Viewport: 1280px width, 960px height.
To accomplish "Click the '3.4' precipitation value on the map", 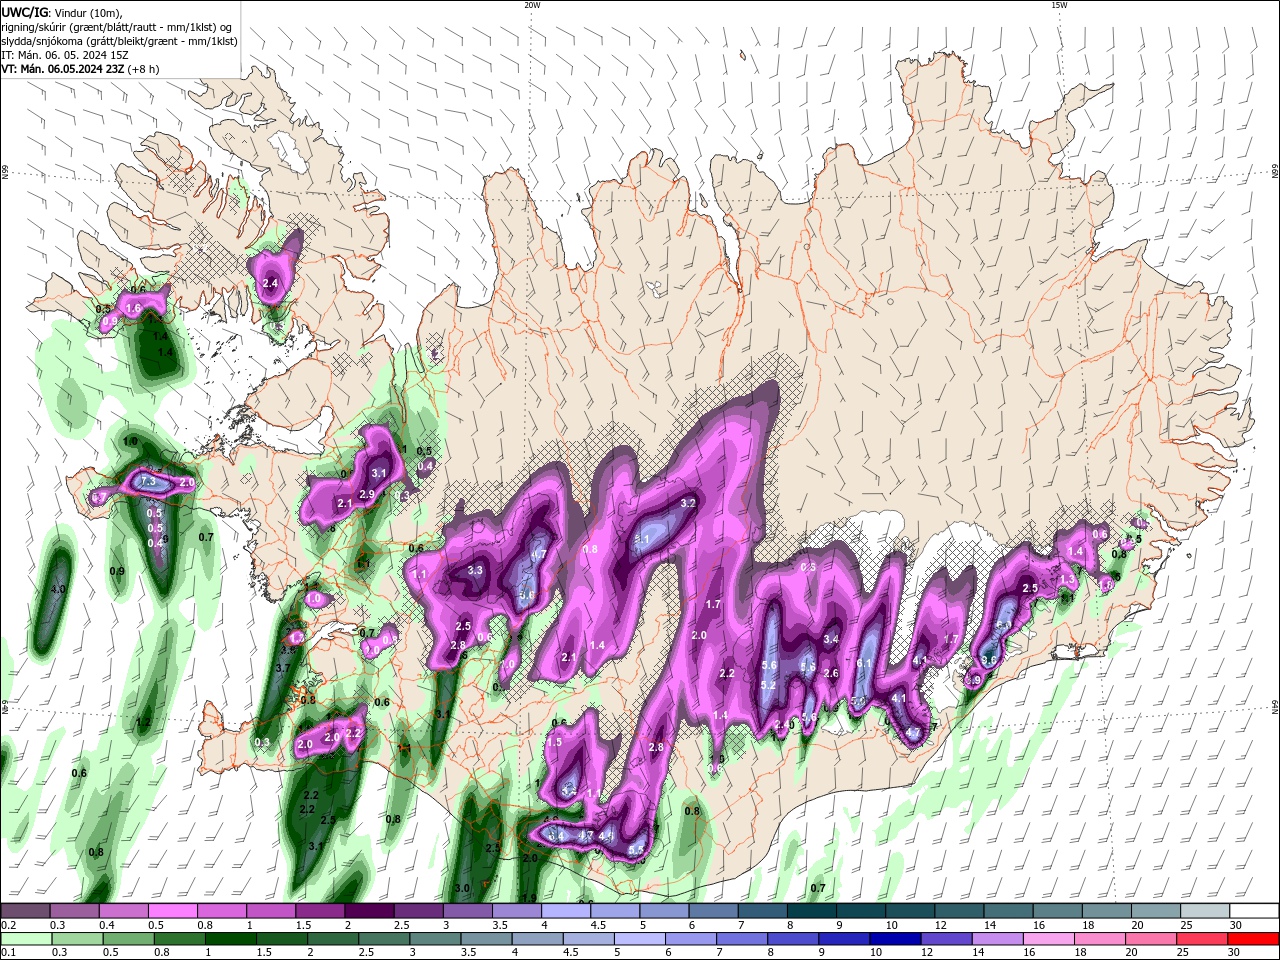I will coord(831,639).
